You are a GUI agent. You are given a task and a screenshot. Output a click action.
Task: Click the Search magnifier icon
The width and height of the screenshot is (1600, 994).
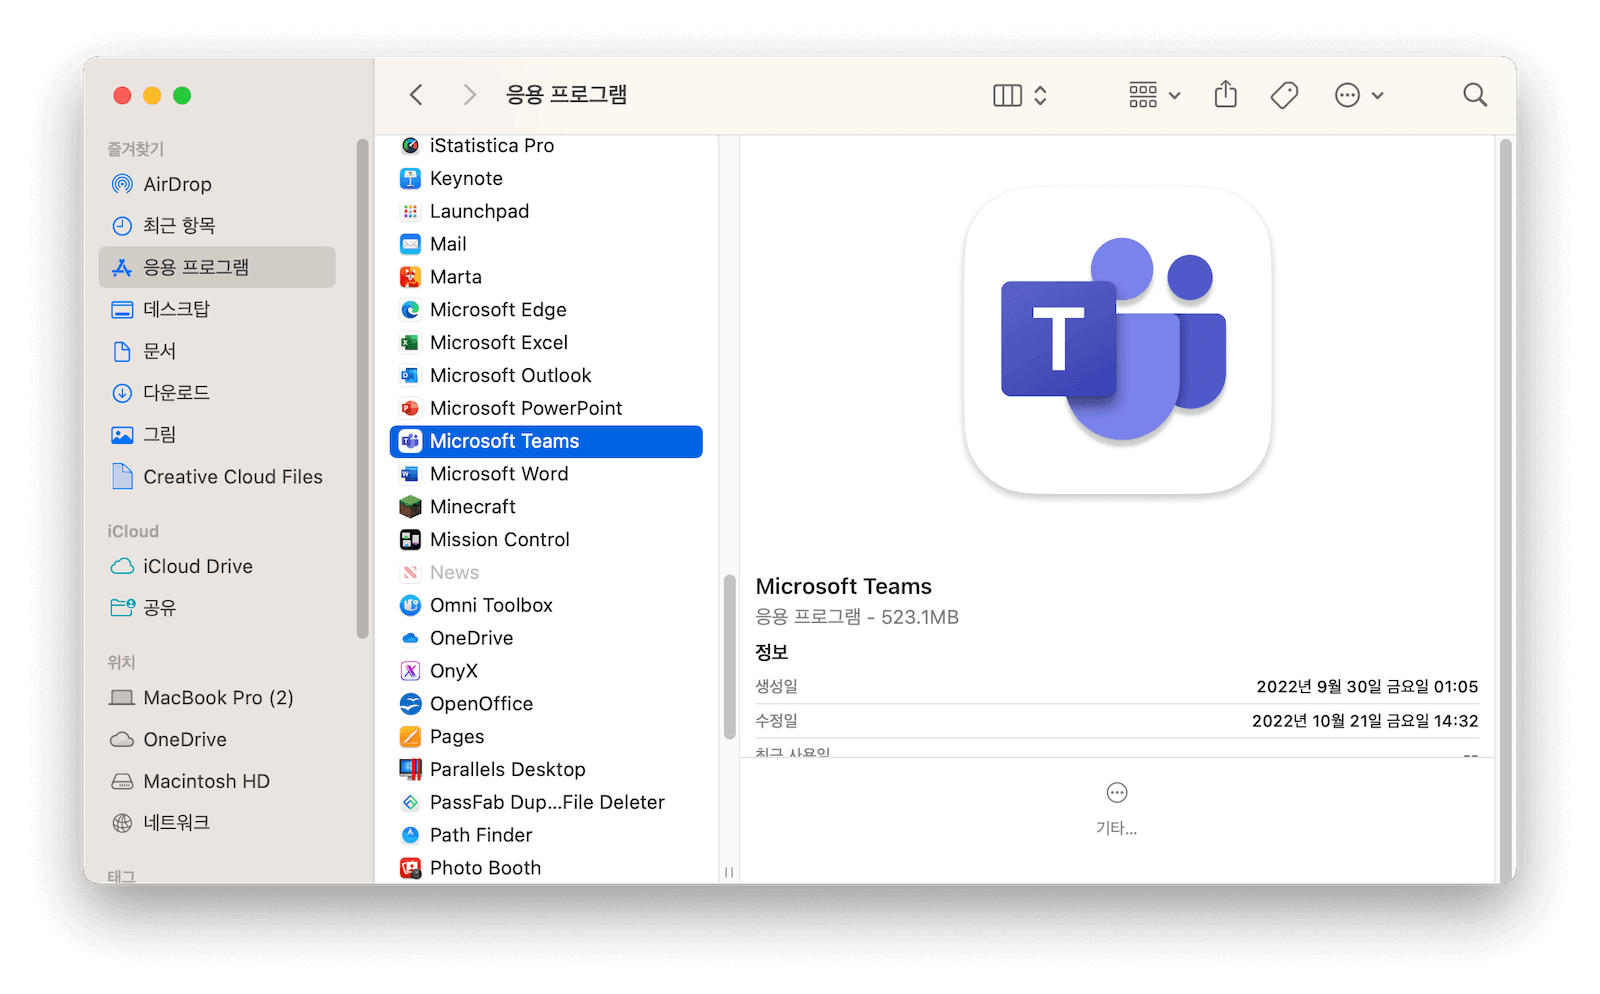(x=1475, y=95)
